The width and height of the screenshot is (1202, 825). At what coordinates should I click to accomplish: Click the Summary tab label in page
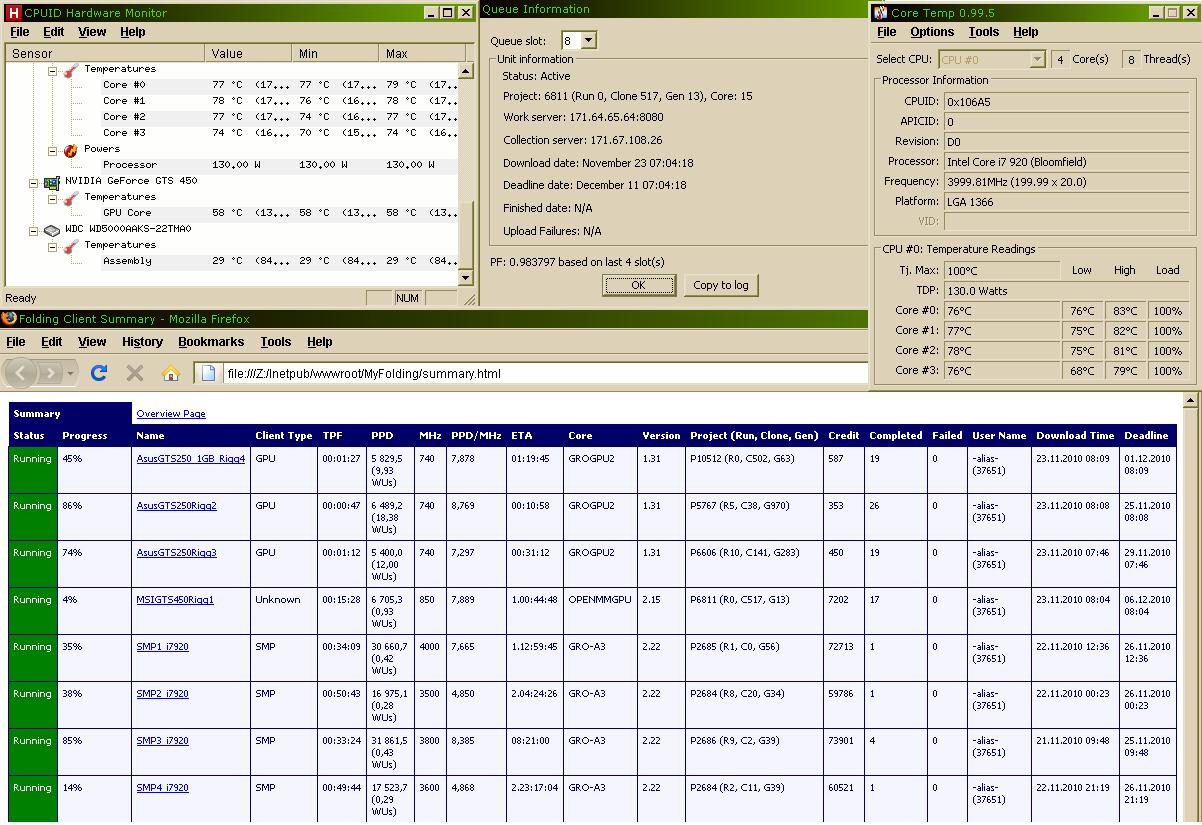tap(37, 414)
